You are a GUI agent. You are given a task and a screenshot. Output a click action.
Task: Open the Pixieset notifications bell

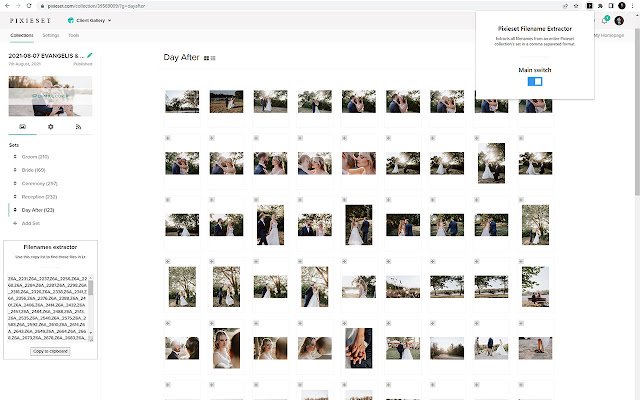[x=605, y=20]
